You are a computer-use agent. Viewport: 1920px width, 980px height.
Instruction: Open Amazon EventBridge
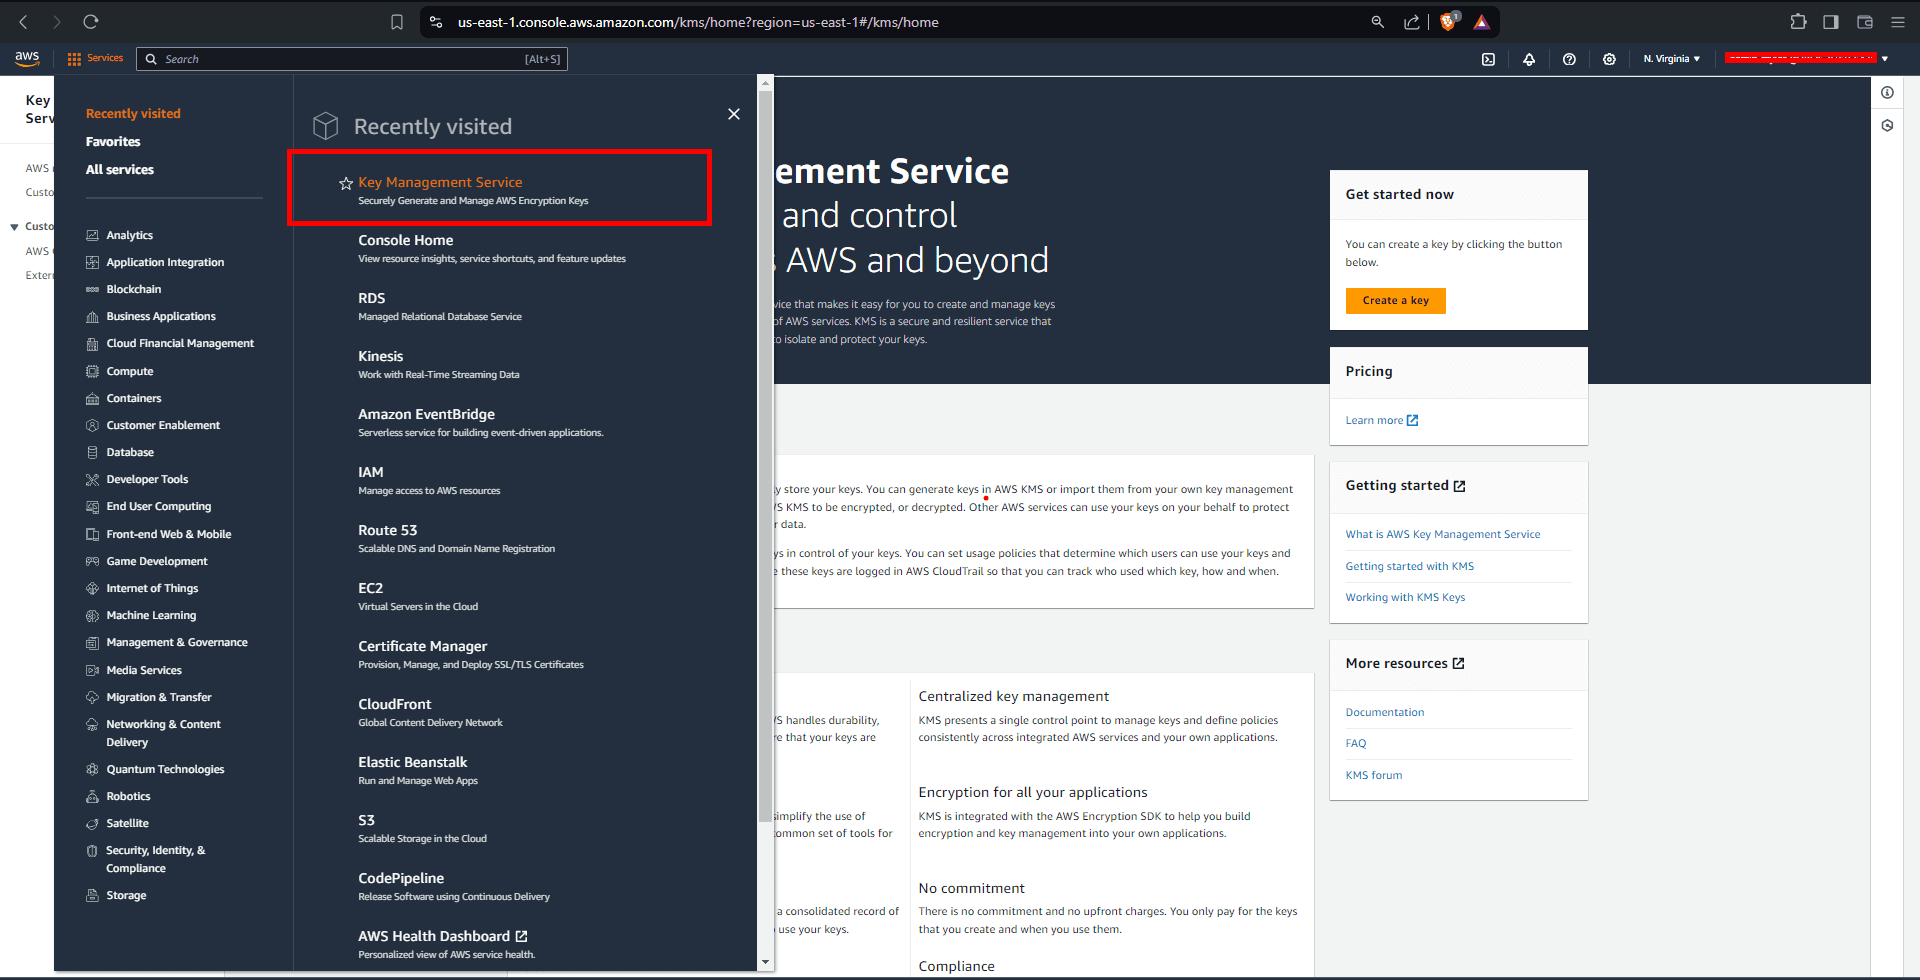pyautogui.click(x=427, y=415)
